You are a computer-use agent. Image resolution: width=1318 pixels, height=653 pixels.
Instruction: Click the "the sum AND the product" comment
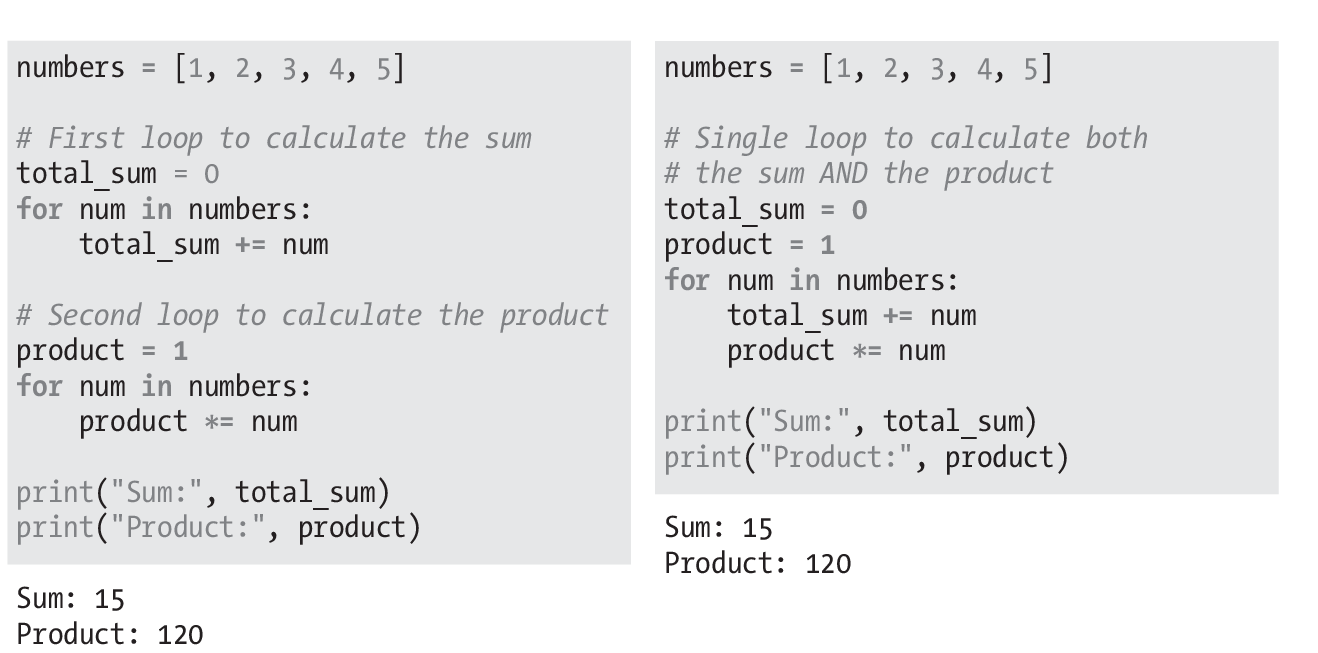click(x=859, y=173)
